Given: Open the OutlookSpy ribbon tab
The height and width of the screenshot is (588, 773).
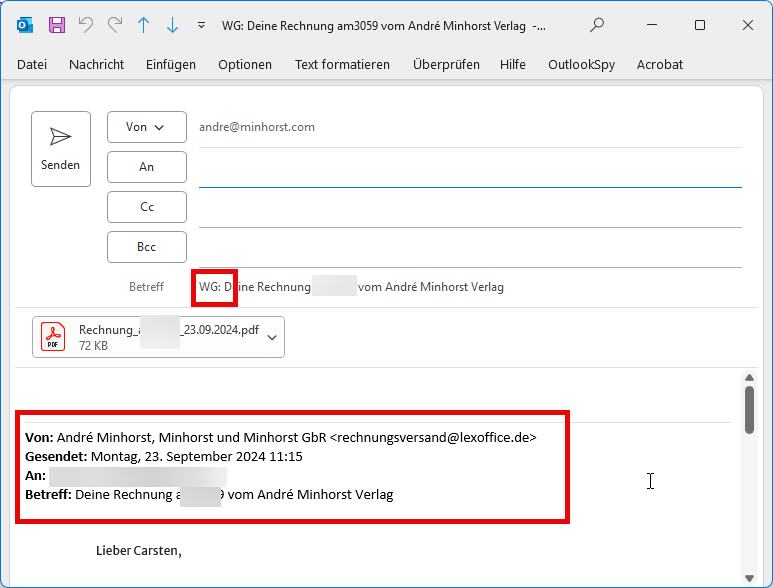Looking at the screenshot, I should [582, 65].
